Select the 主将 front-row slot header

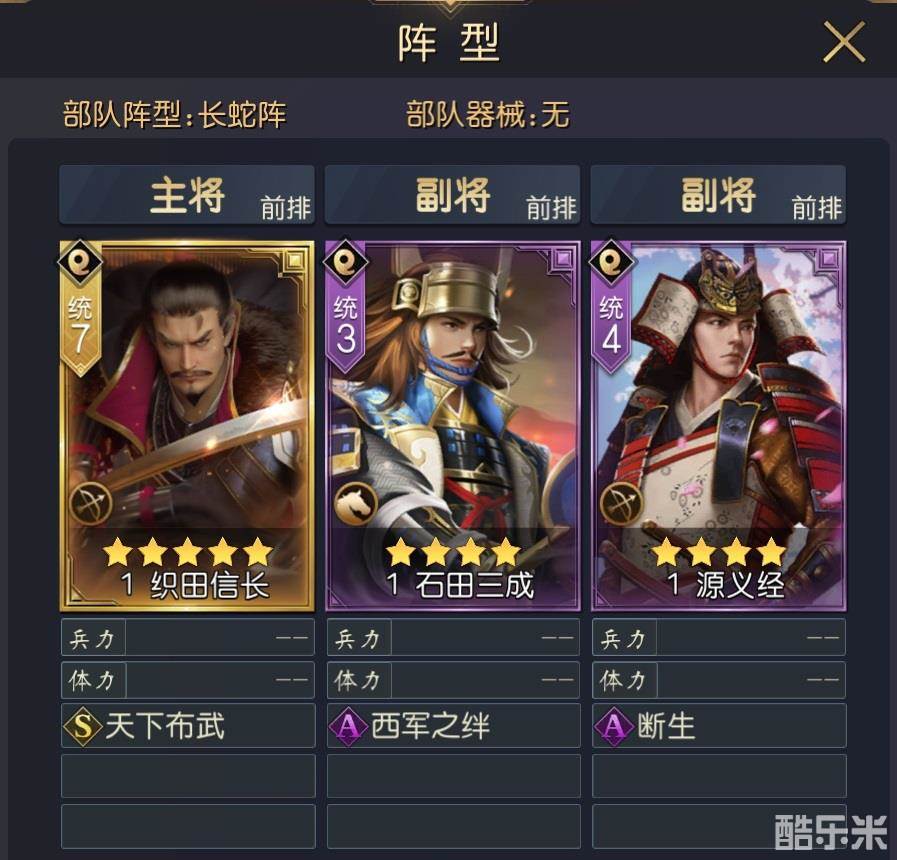pyautogui.click(x=187, y=195)
